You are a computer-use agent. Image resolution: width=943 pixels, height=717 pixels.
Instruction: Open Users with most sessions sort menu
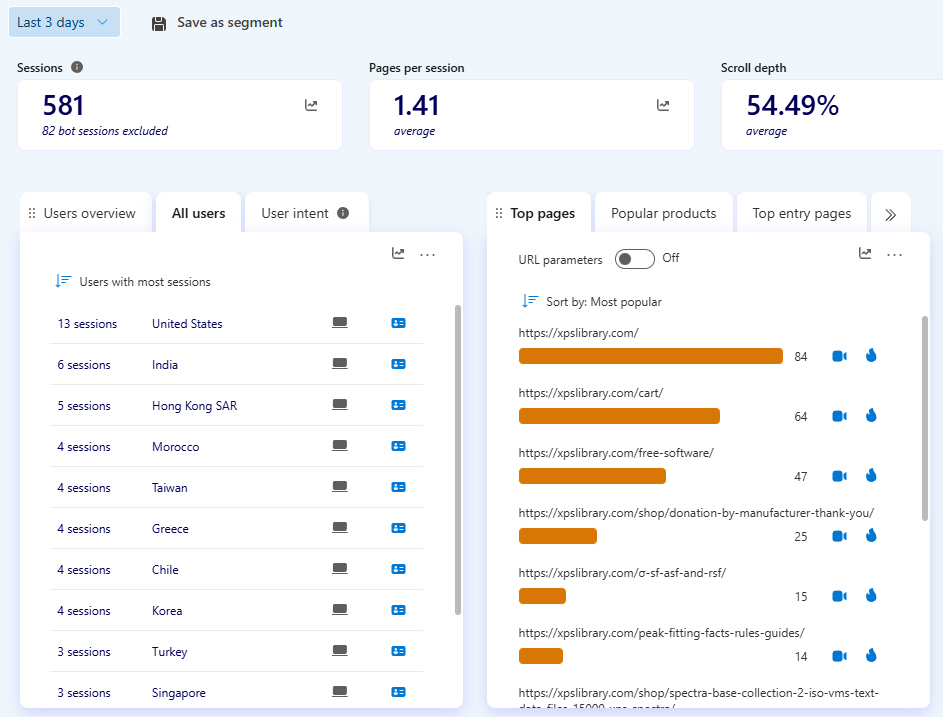[134, 282]
